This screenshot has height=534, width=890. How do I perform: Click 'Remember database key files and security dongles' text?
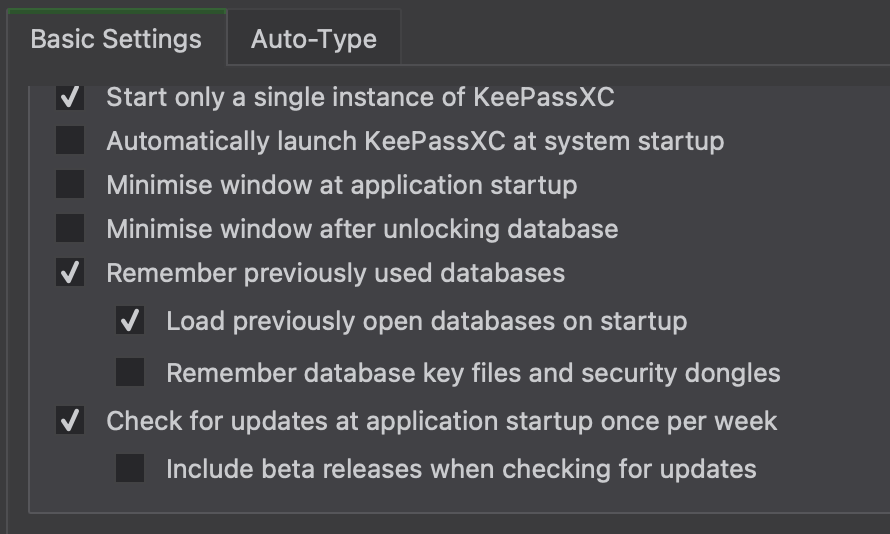473,373
